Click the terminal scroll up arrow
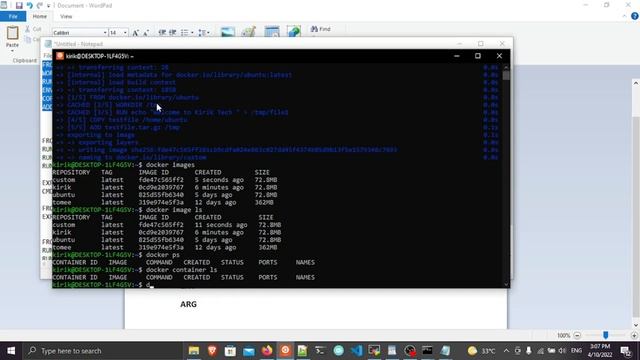The height and width of the screenshot is (360, 640). click(x=506, y=67)
